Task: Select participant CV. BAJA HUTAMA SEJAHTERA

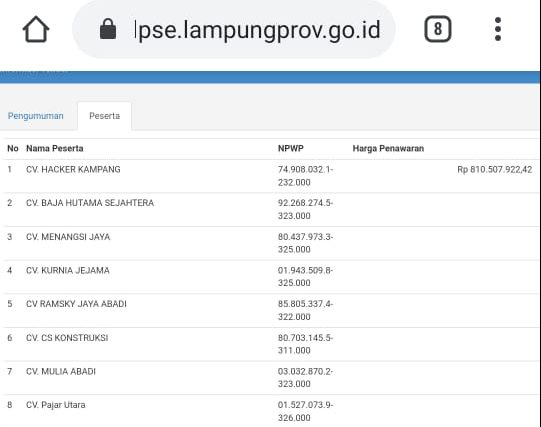Action: click(x=90, y=203)
